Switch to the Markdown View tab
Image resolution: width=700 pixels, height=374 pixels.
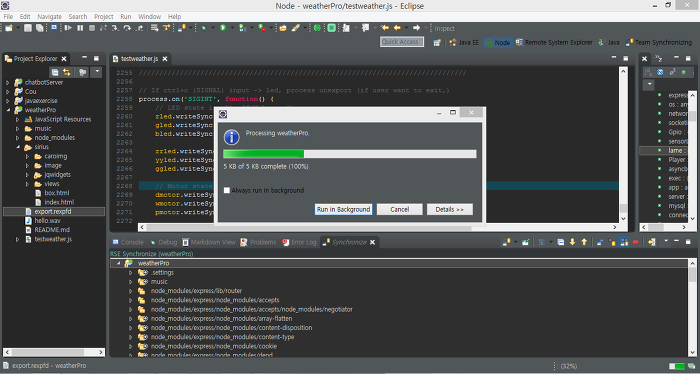click(208, 242)
